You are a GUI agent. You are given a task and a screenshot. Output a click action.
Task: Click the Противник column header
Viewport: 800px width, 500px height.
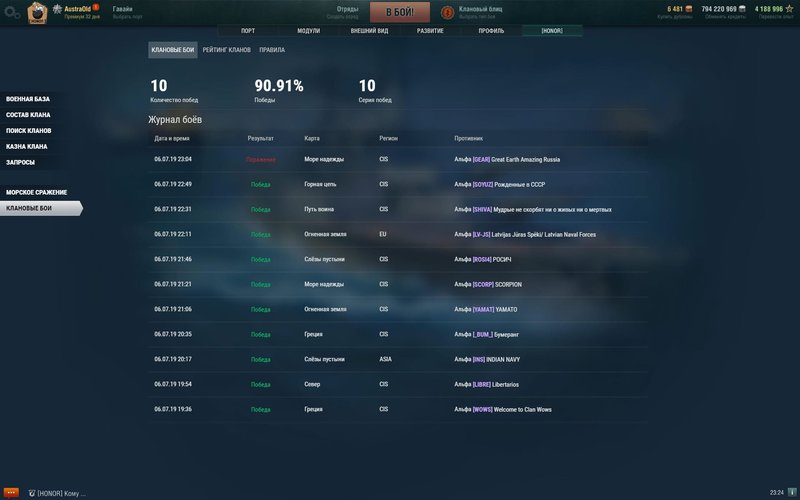[468, 138]
